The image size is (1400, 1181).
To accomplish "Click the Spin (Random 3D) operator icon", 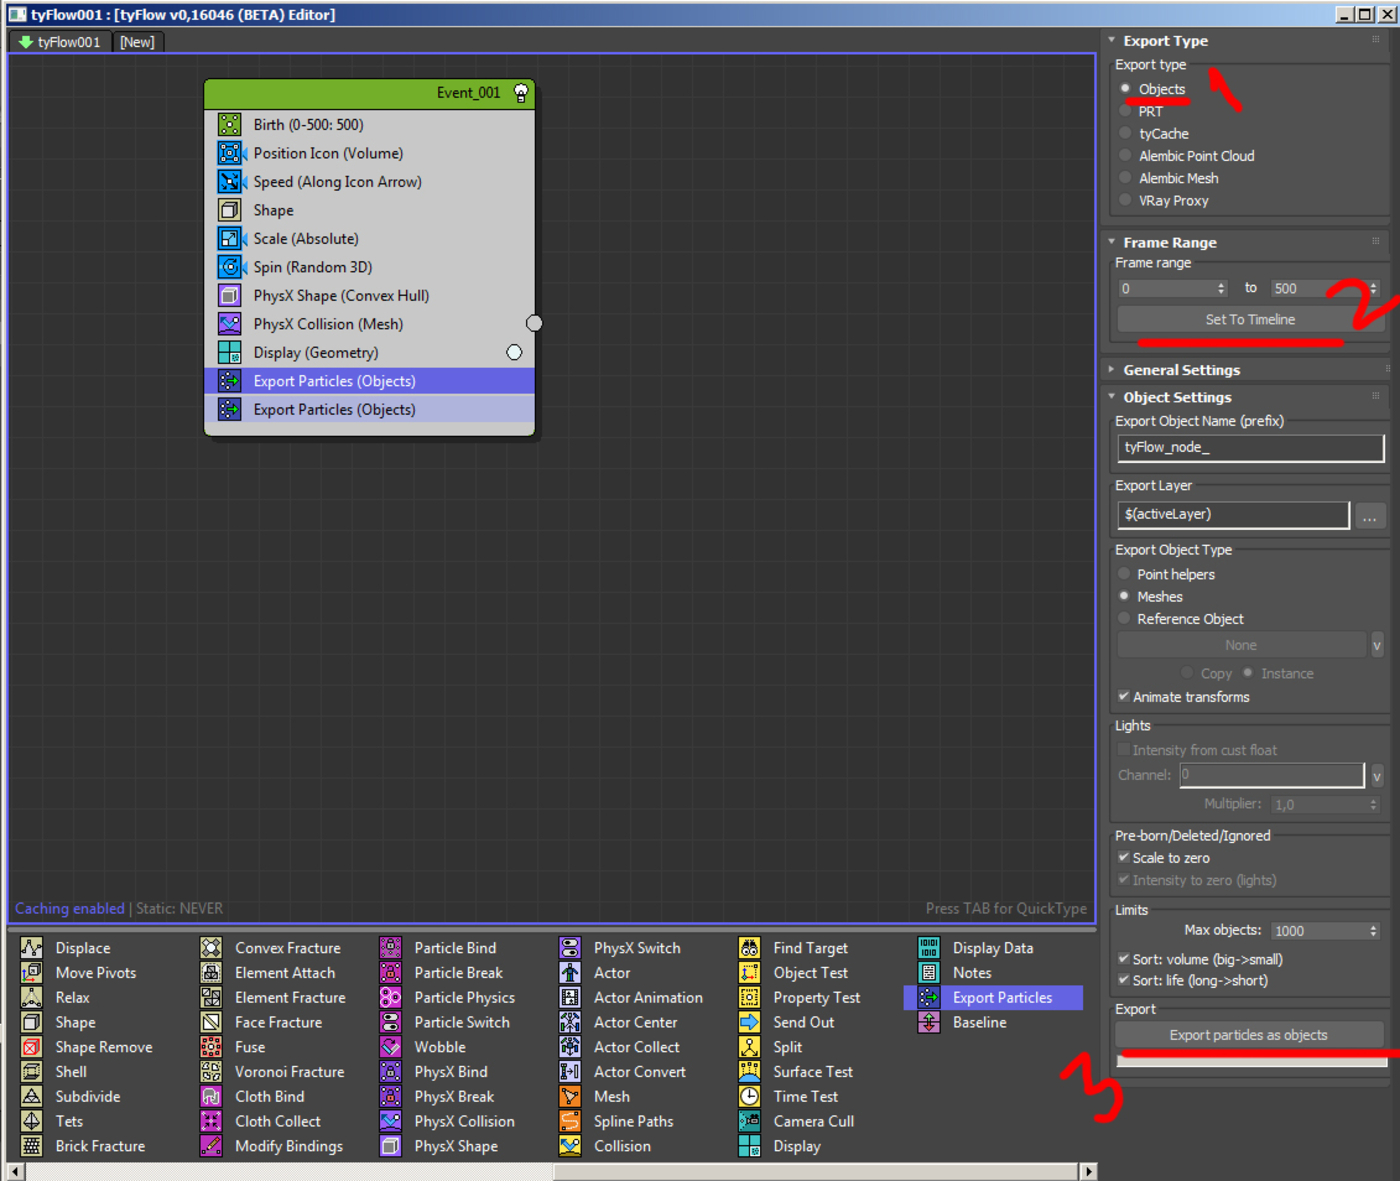I will pos(230,267).
